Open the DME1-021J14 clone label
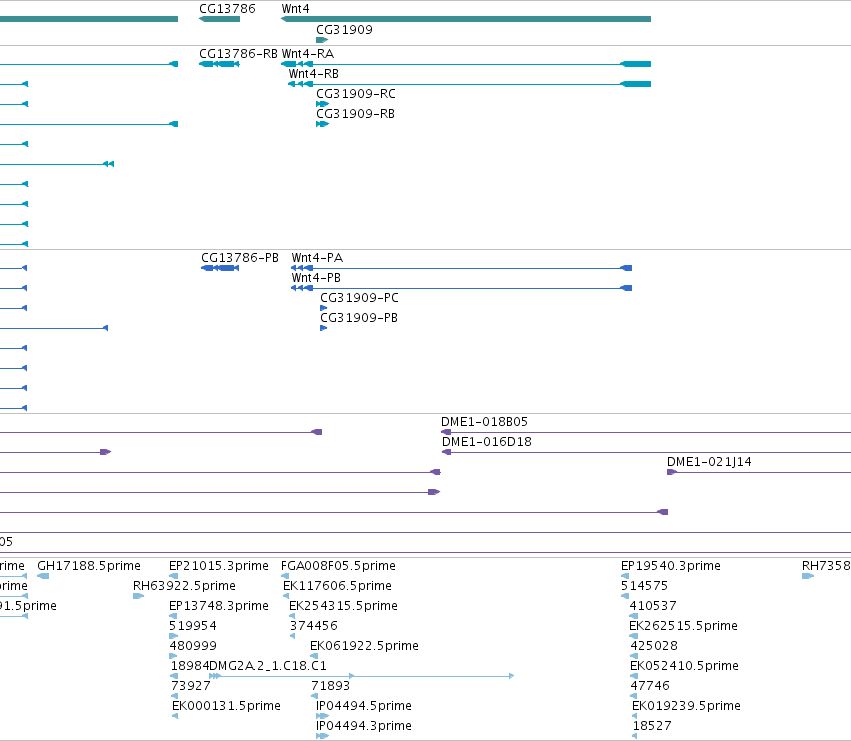This screenshot has width=851, height=741. pos(709,462)
